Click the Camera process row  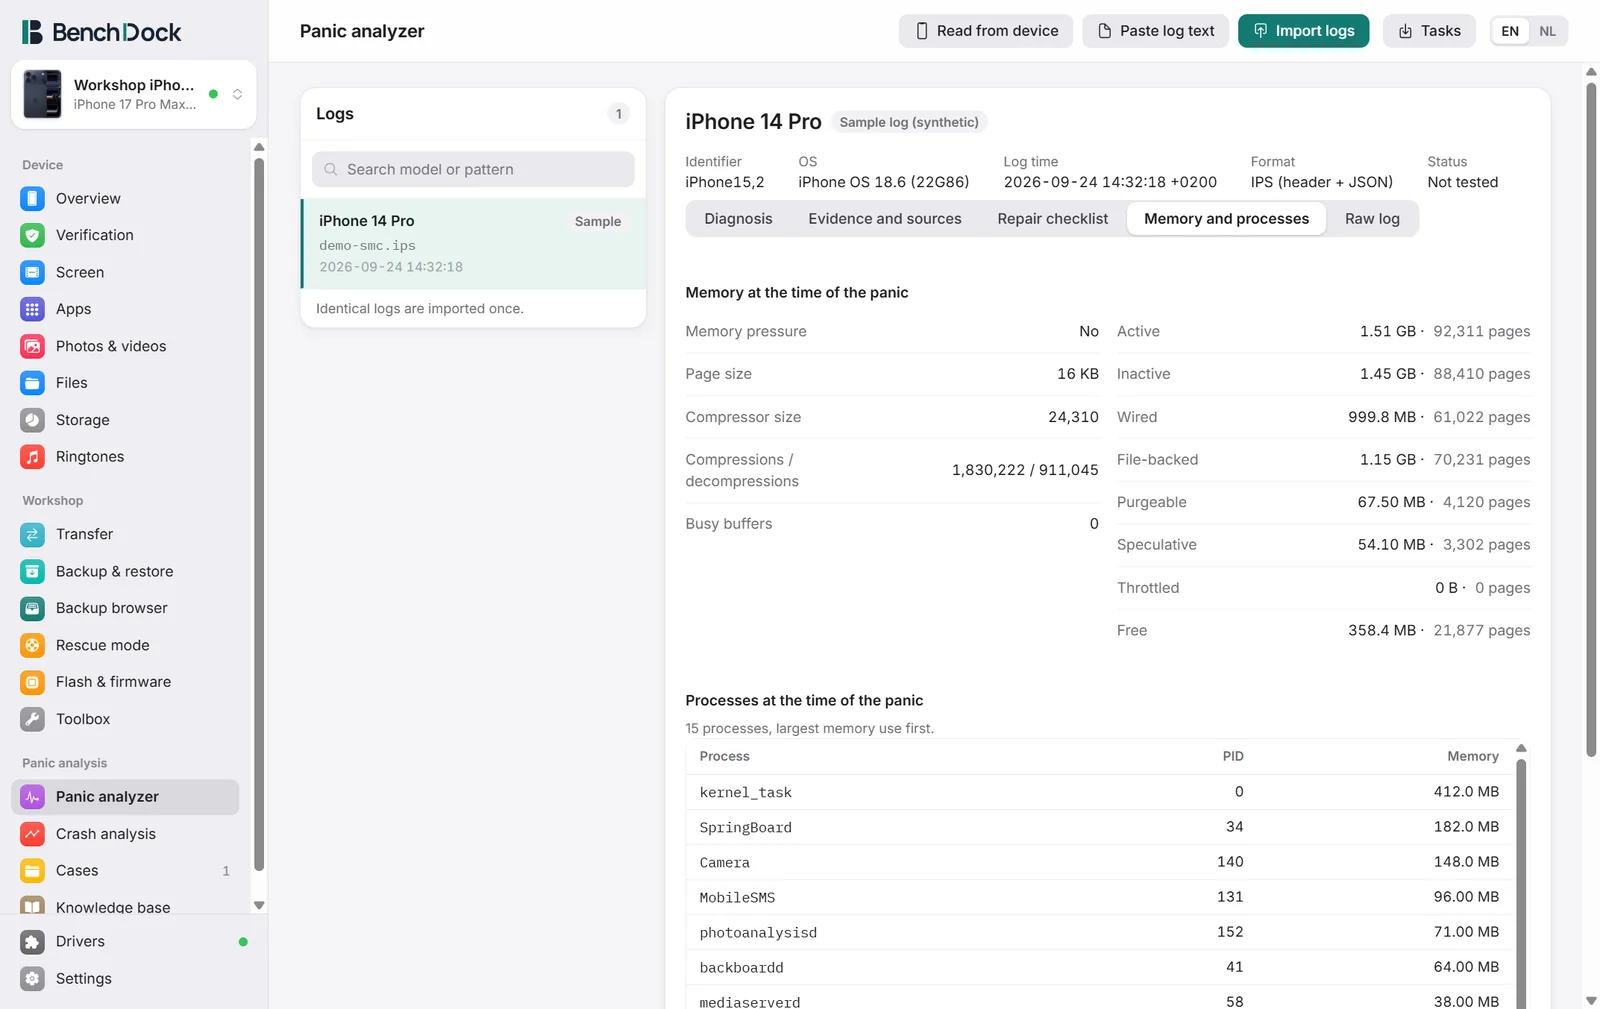click(x=1099, y=862)
